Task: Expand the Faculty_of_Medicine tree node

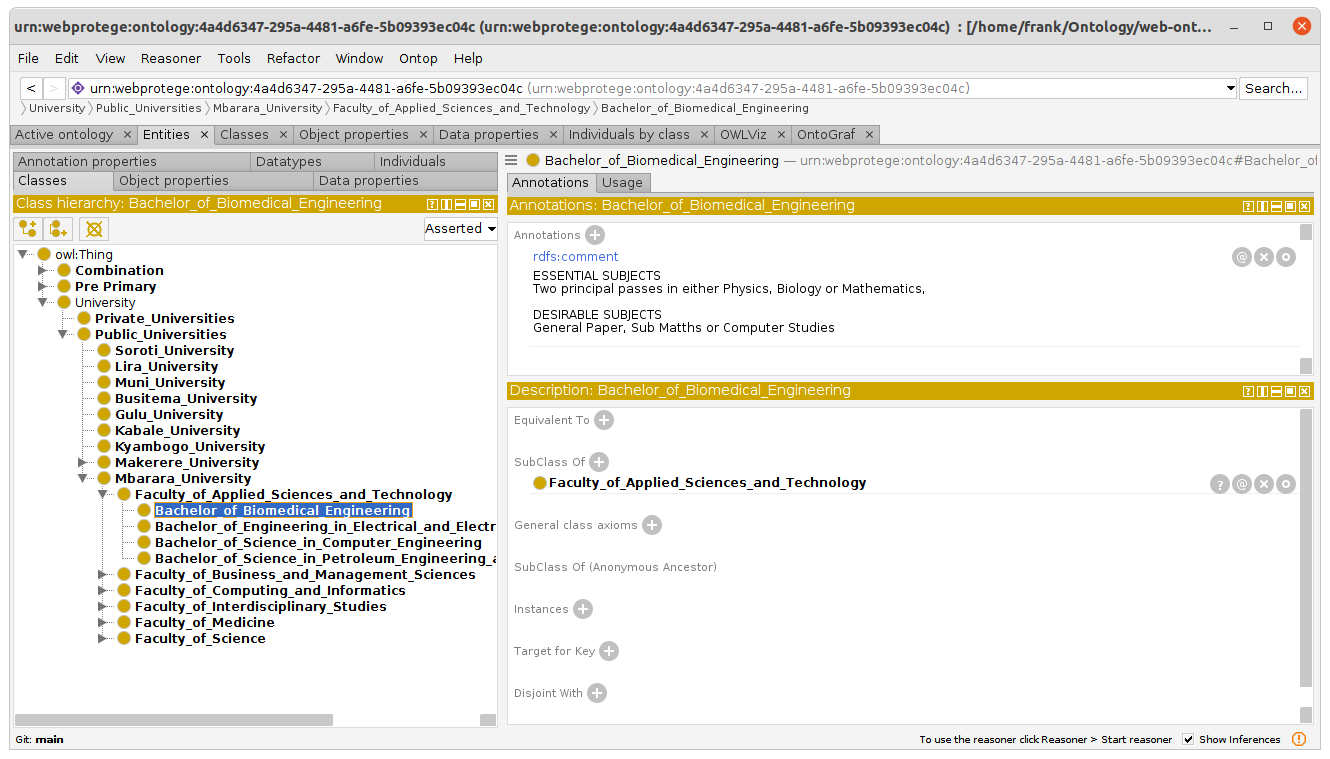Action: pos(103,623)
